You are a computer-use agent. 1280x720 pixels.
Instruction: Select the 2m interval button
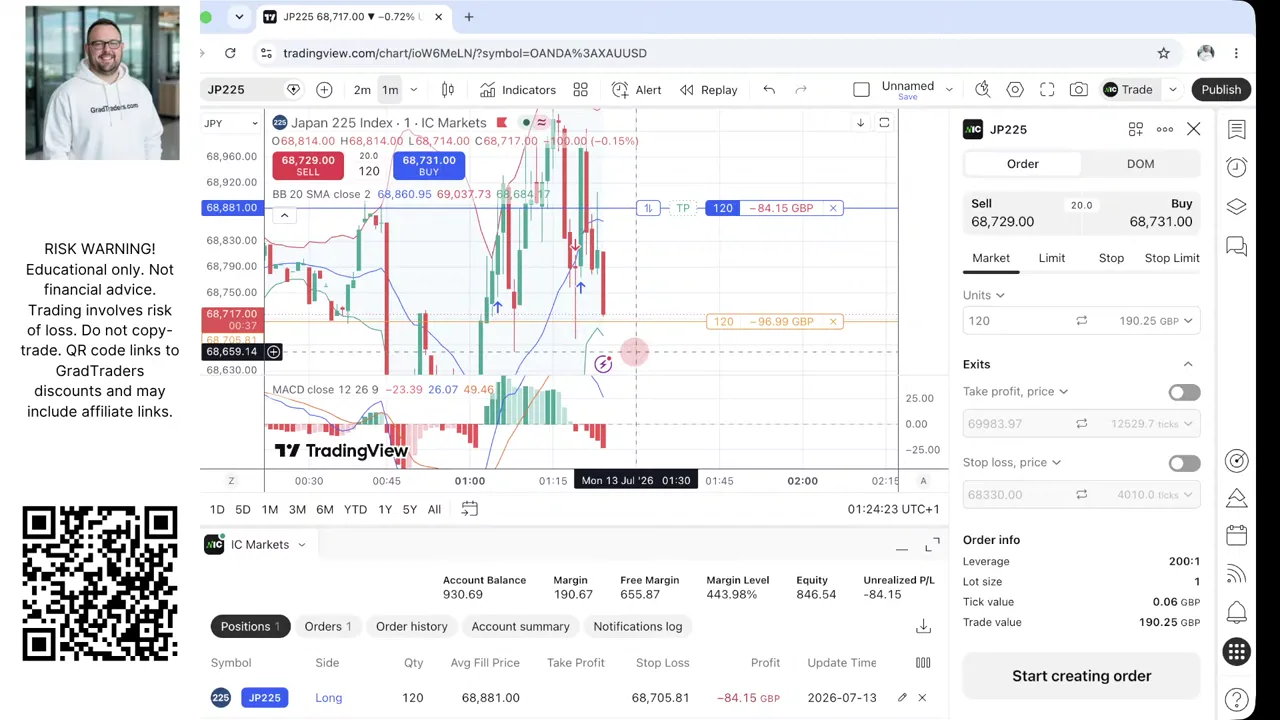pyautogui.click(x=362, y=90)
